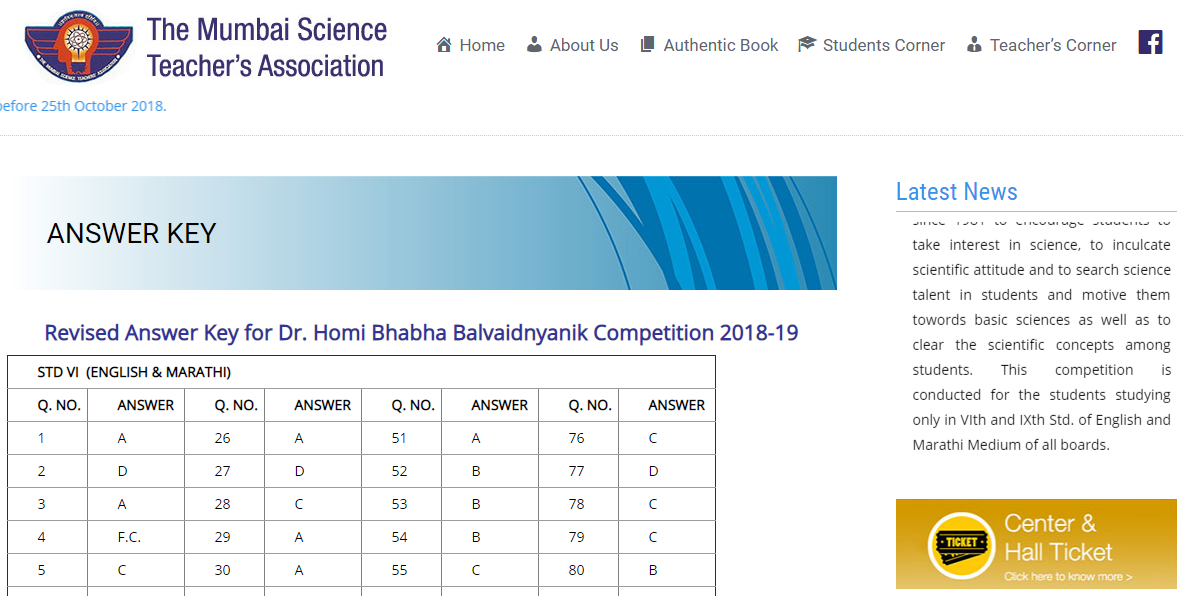Select the About Us person icon

[x=535, y=44]
